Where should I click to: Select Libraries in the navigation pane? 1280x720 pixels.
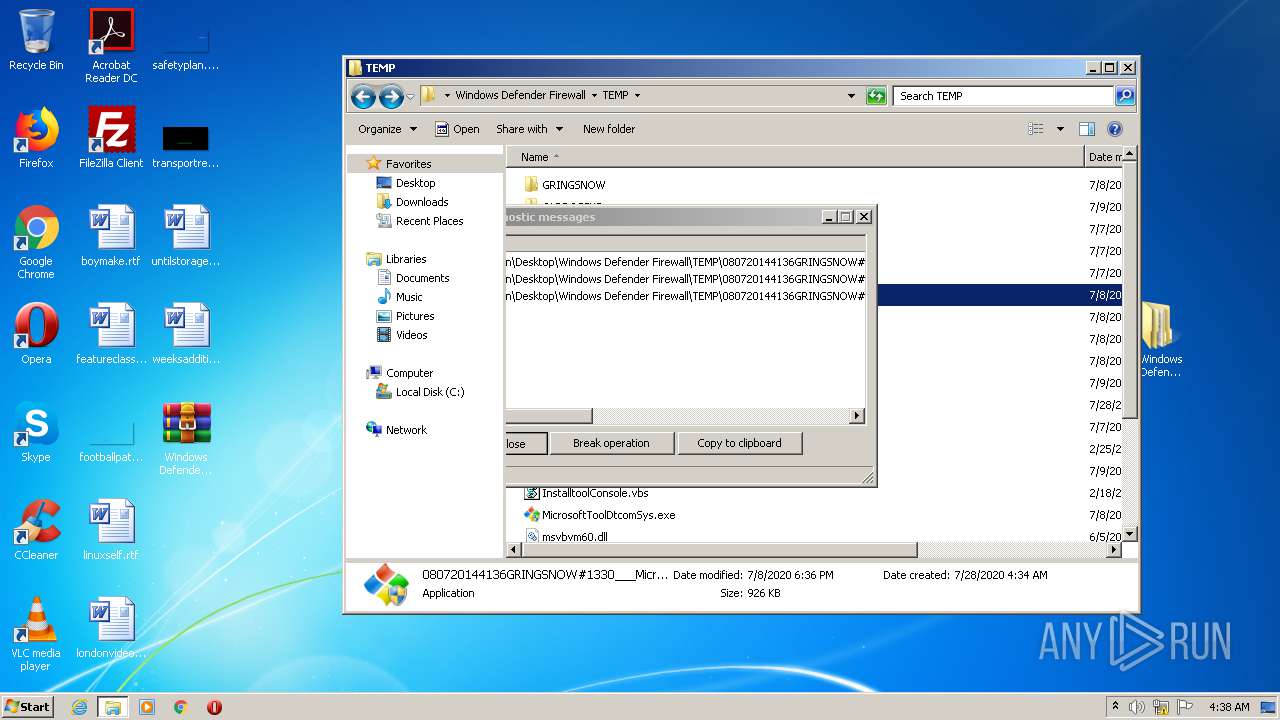pyautogui.click(x=406, y=259)
